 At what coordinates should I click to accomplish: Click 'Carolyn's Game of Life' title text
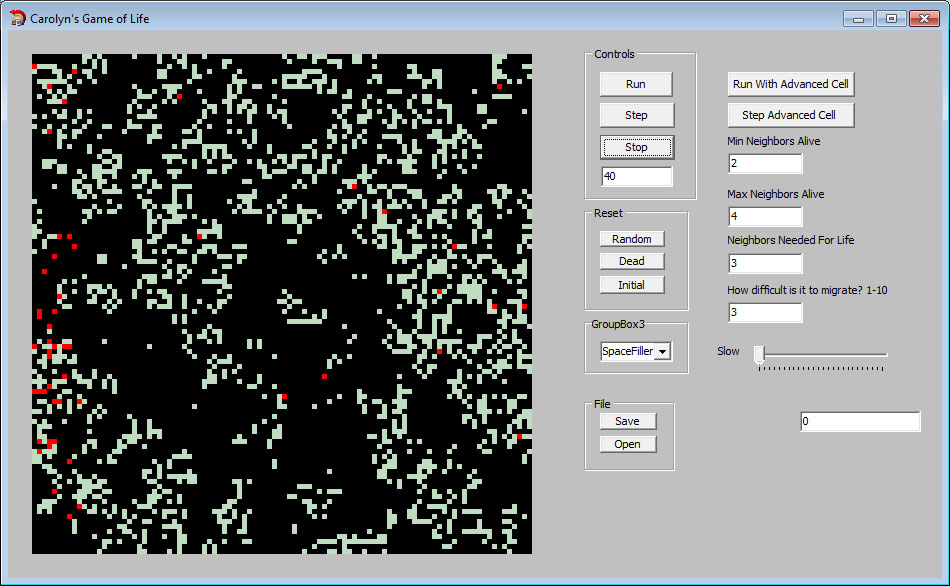(x=90, y=19)
